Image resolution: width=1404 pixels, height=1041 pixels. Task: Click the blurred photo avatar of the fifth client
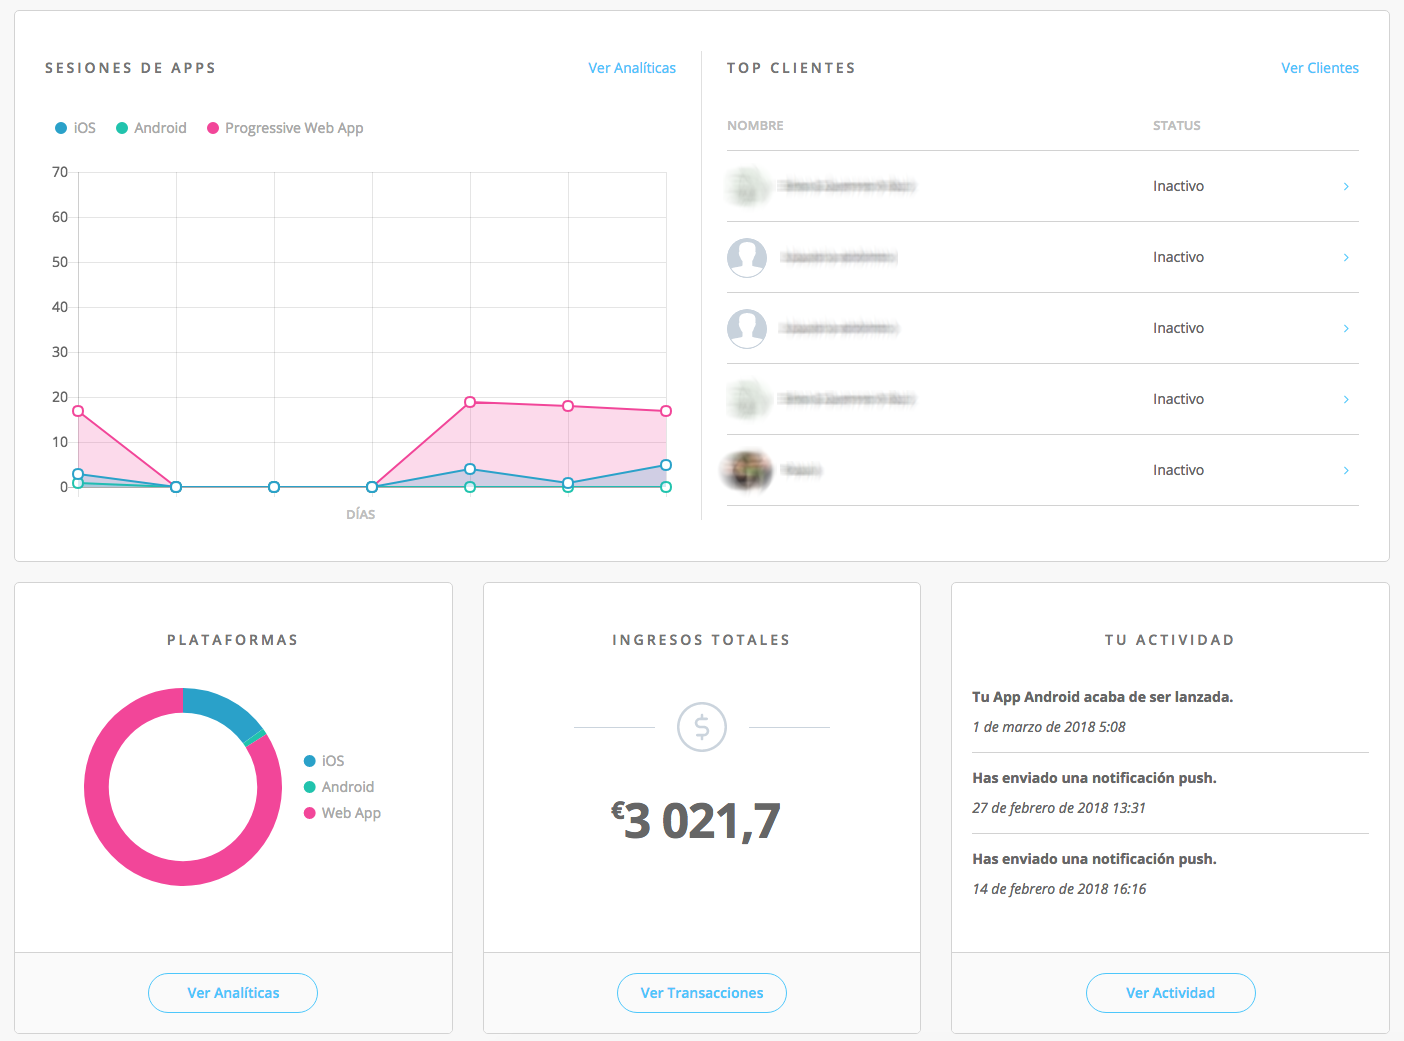pos(747,470)
